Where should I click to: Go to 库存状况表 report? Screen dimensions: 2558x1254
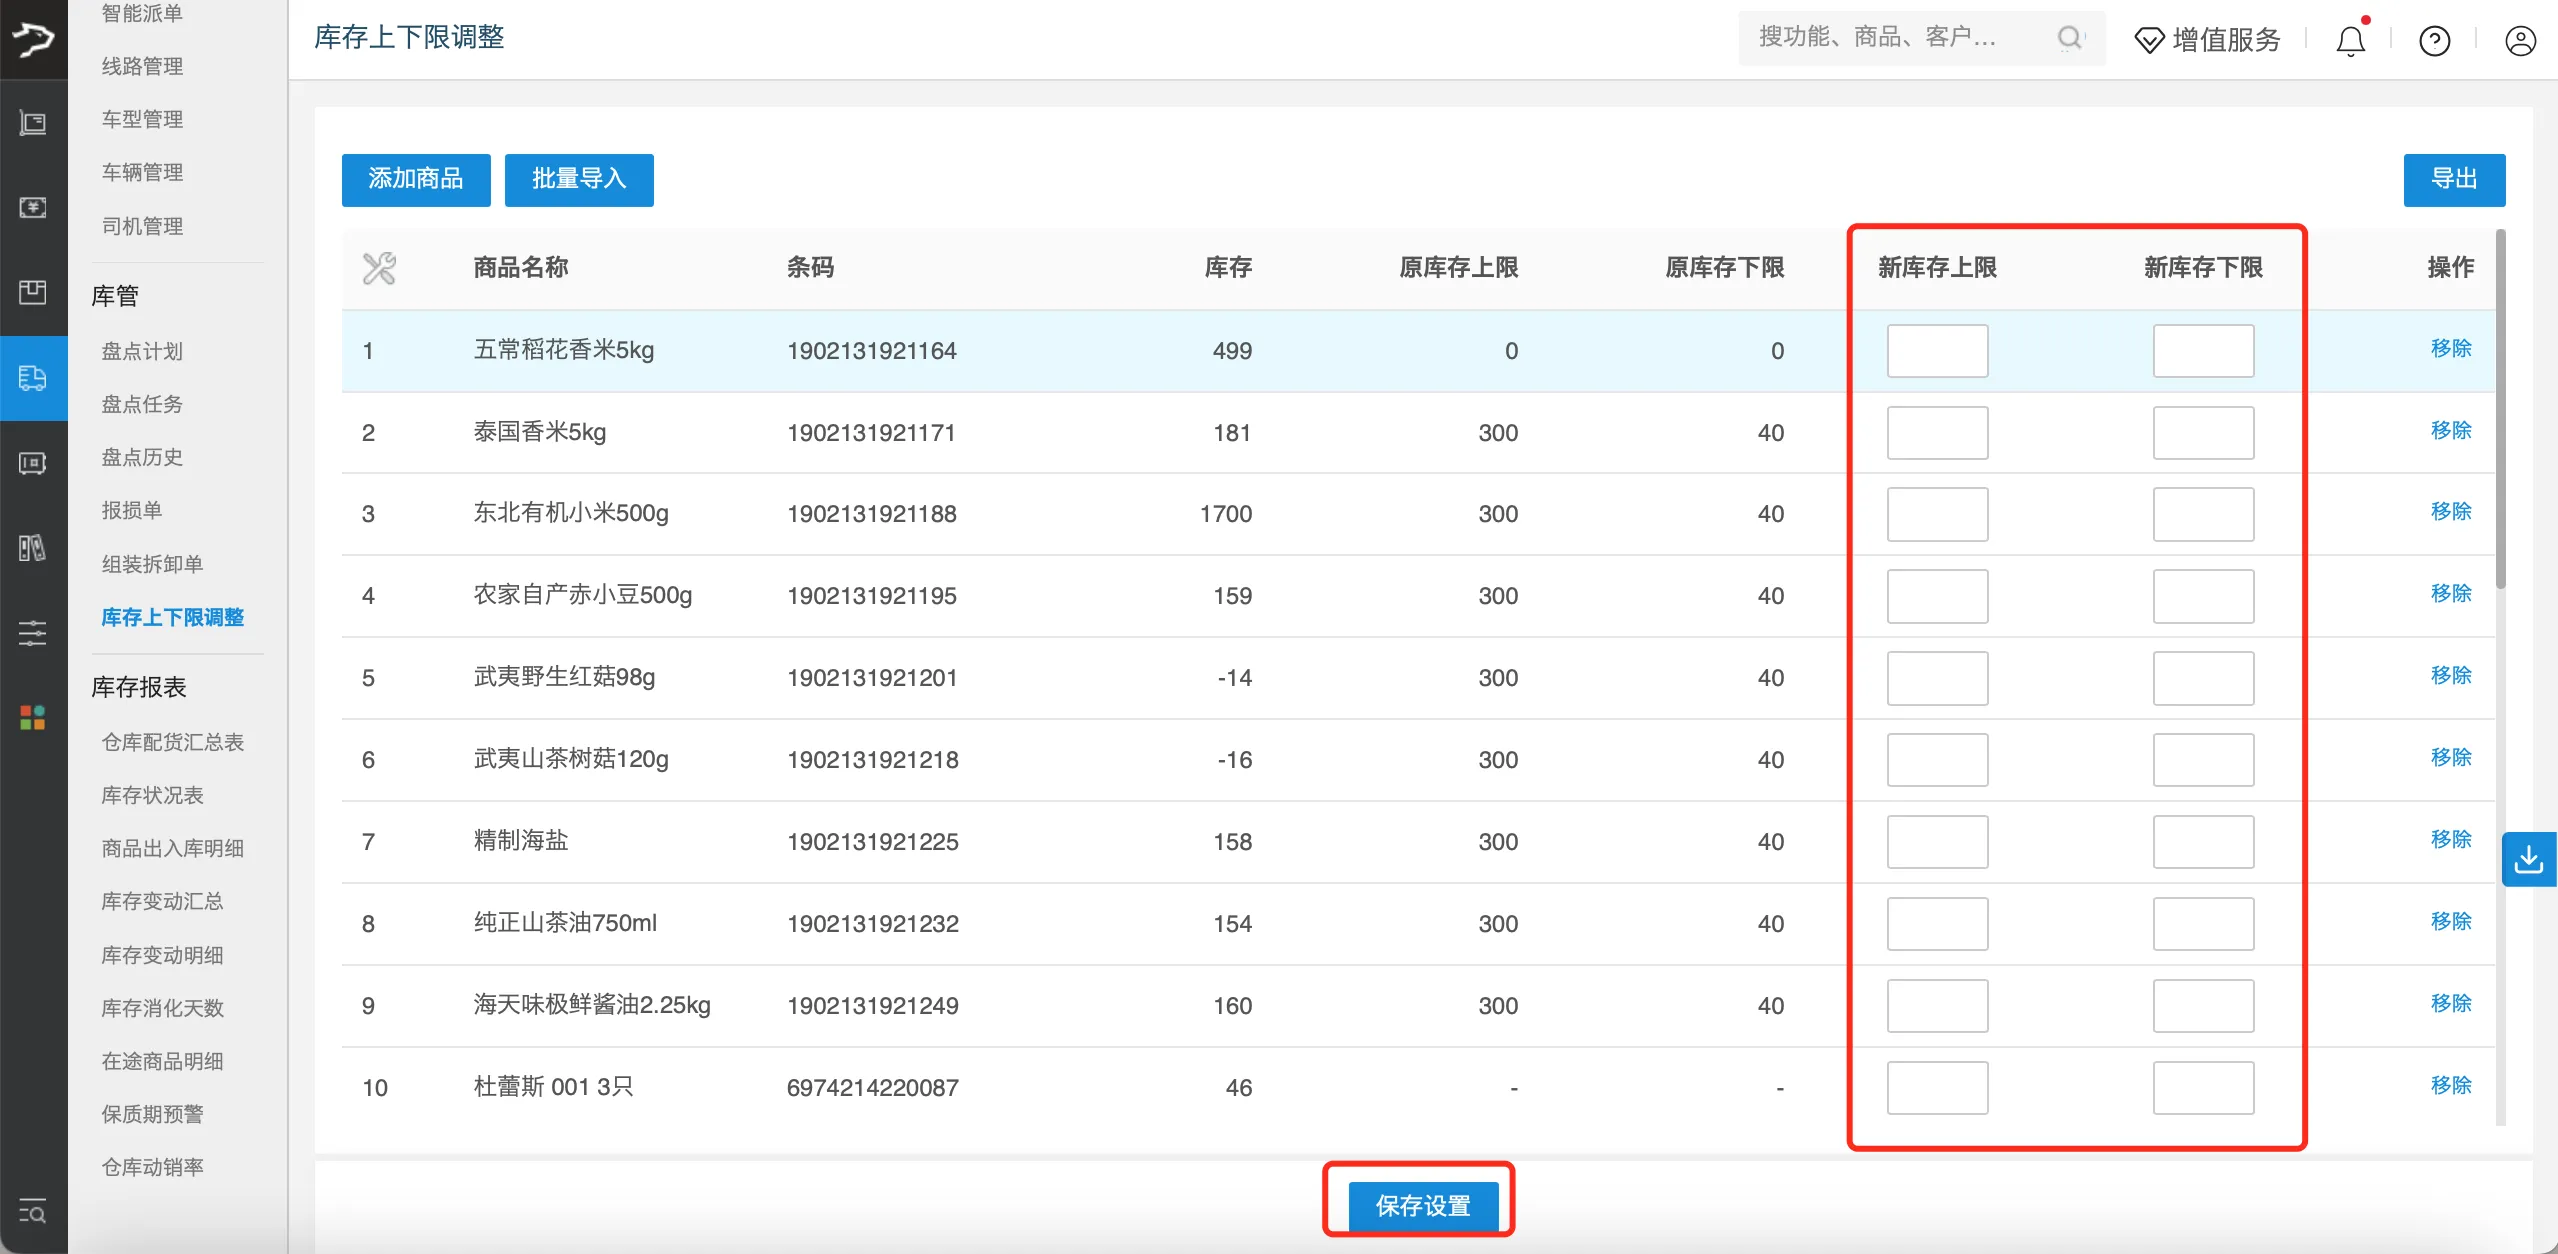[x=152, y=795]
